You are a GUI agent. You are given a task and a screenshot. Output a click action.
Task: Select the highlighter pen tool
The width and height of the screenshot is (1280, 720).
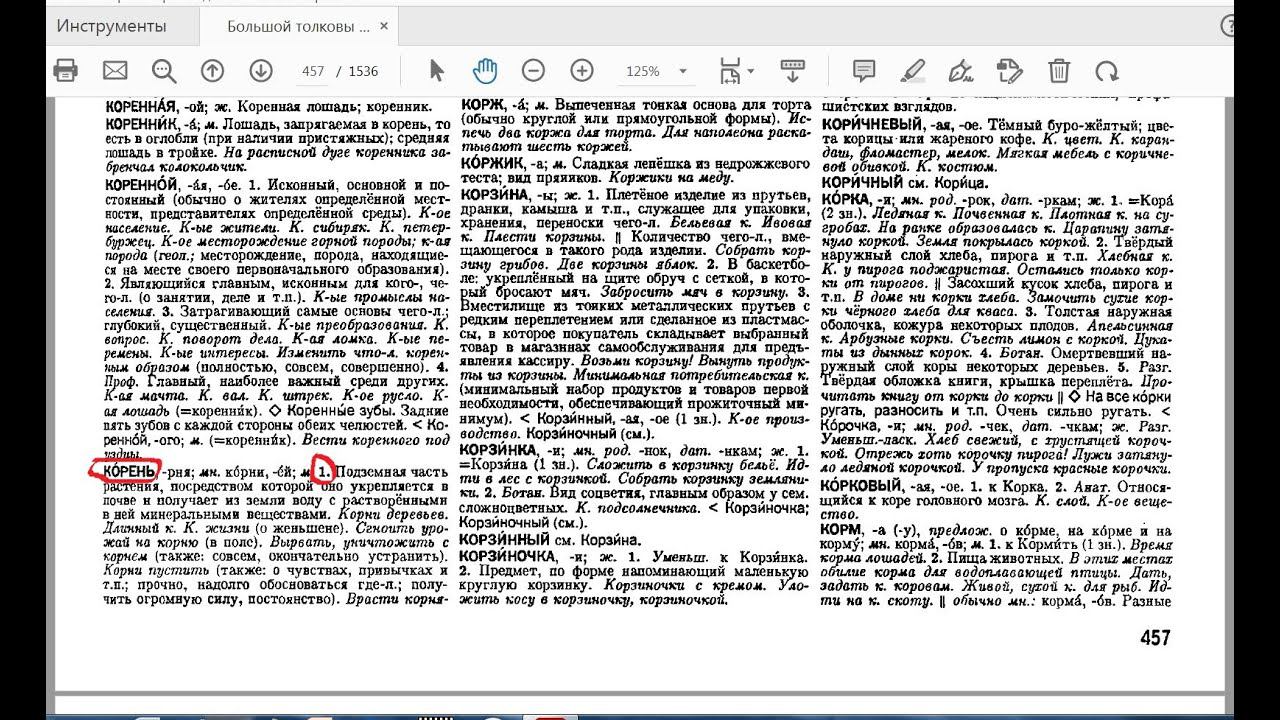(912, 70)
